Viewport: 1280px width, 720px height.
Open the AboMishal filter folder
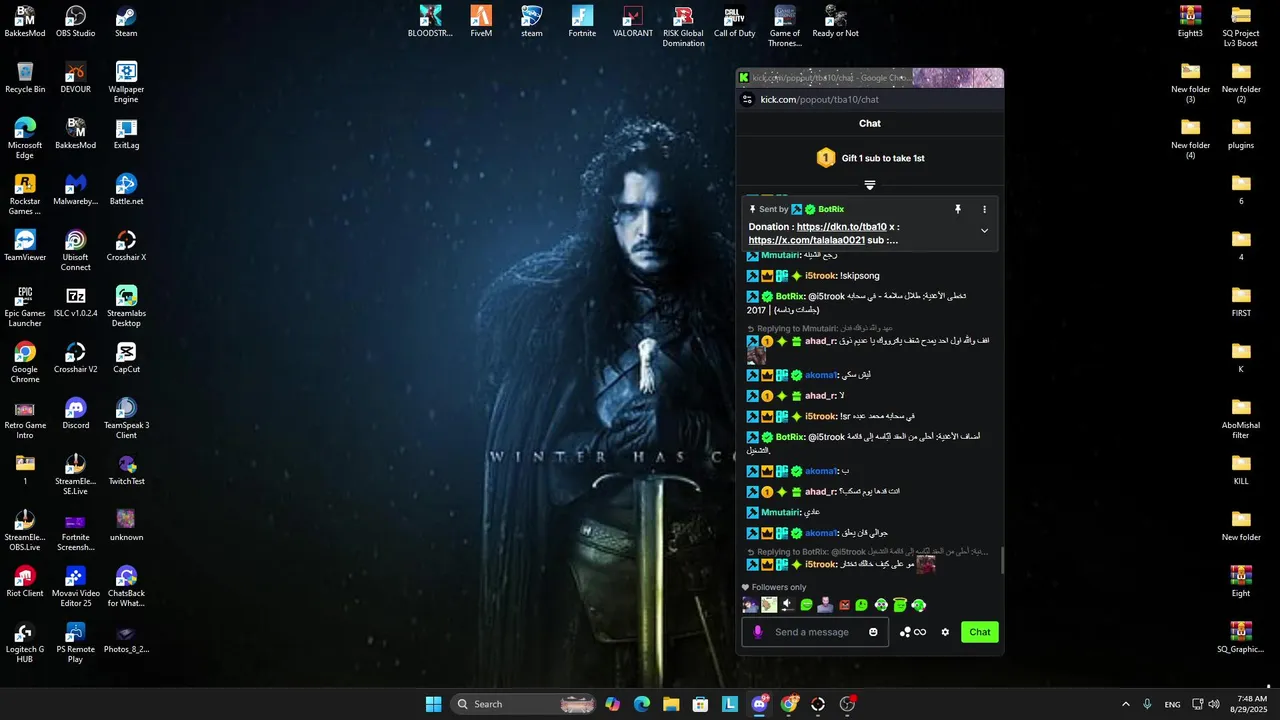pyautogui.click(x=1241, y=419)
